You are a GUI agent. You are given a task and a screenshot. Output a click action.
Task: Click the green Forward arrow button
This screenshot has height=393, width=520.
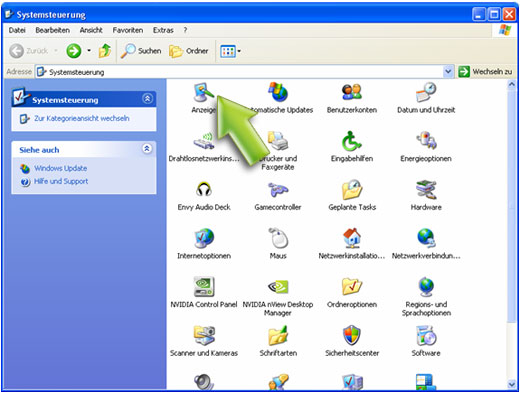coord(74,51)
